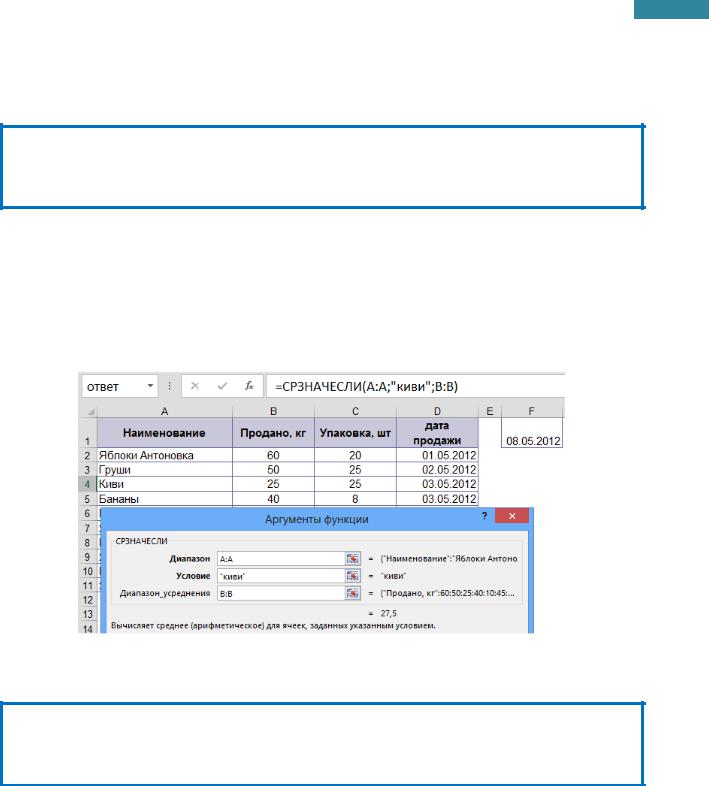Click the 'дата продажи' header cell
709x786 pixels.
(437, 433)
